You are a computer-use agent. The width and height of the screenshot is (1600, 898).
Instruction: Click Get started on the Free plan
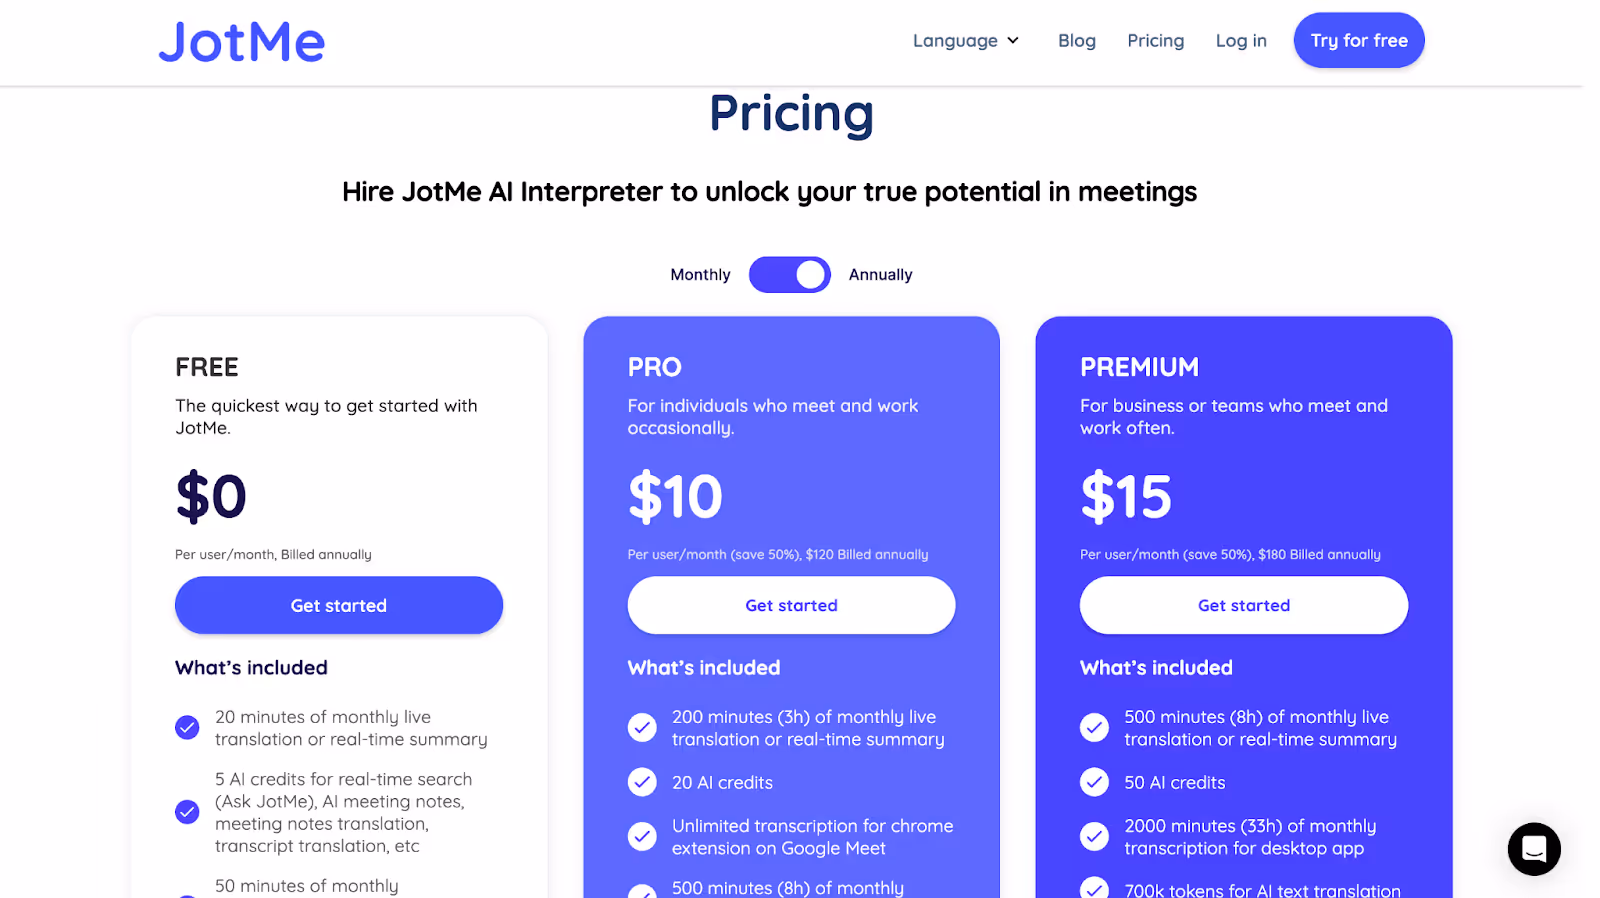338,605
